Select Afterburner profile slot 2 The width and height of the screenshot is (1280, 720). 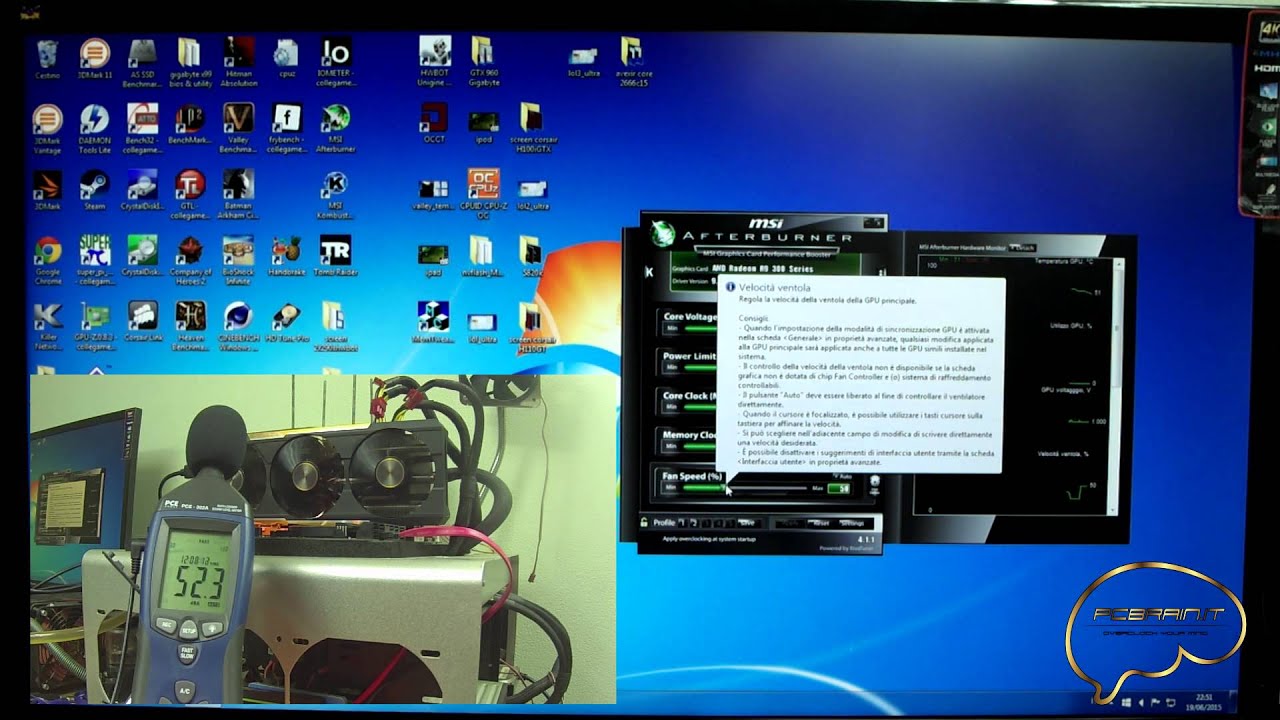[694, 523]
